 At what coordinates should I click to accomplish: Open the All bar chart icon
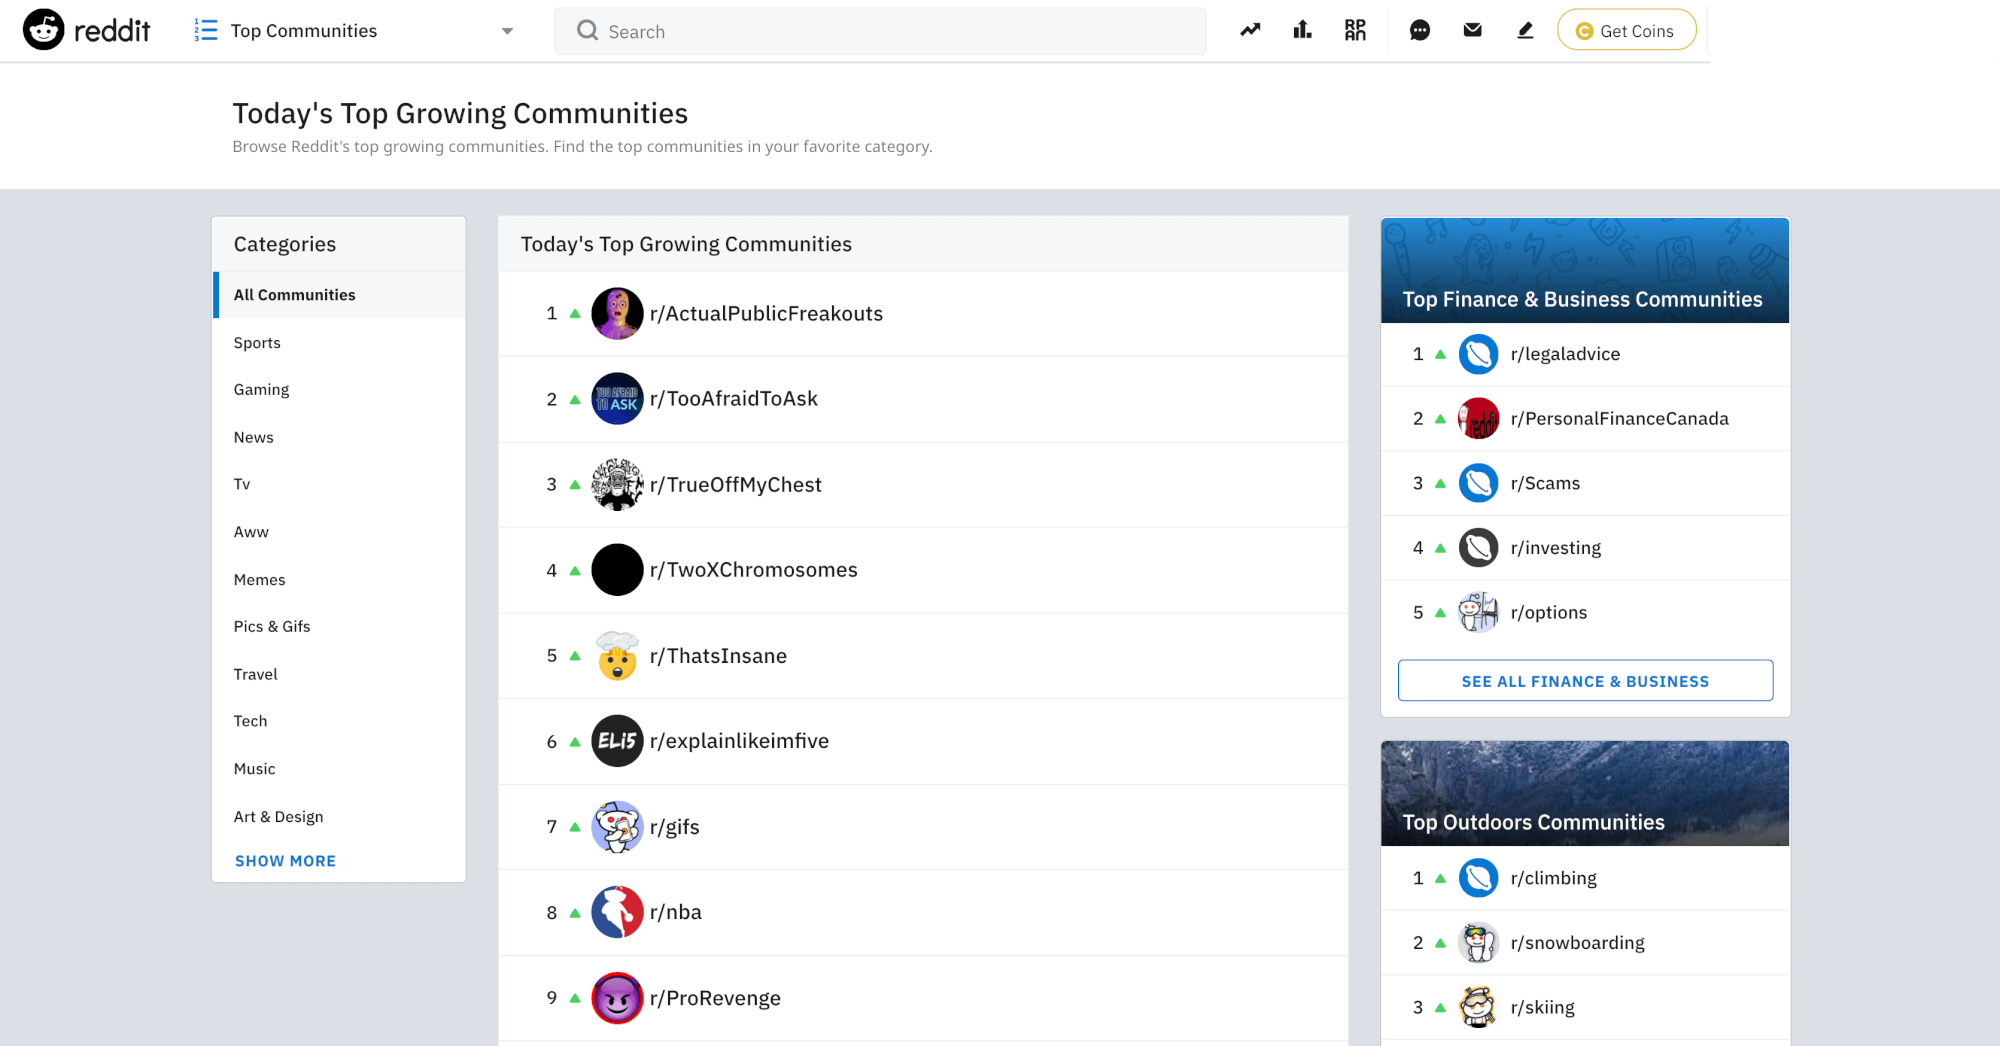click(1302, 30)
